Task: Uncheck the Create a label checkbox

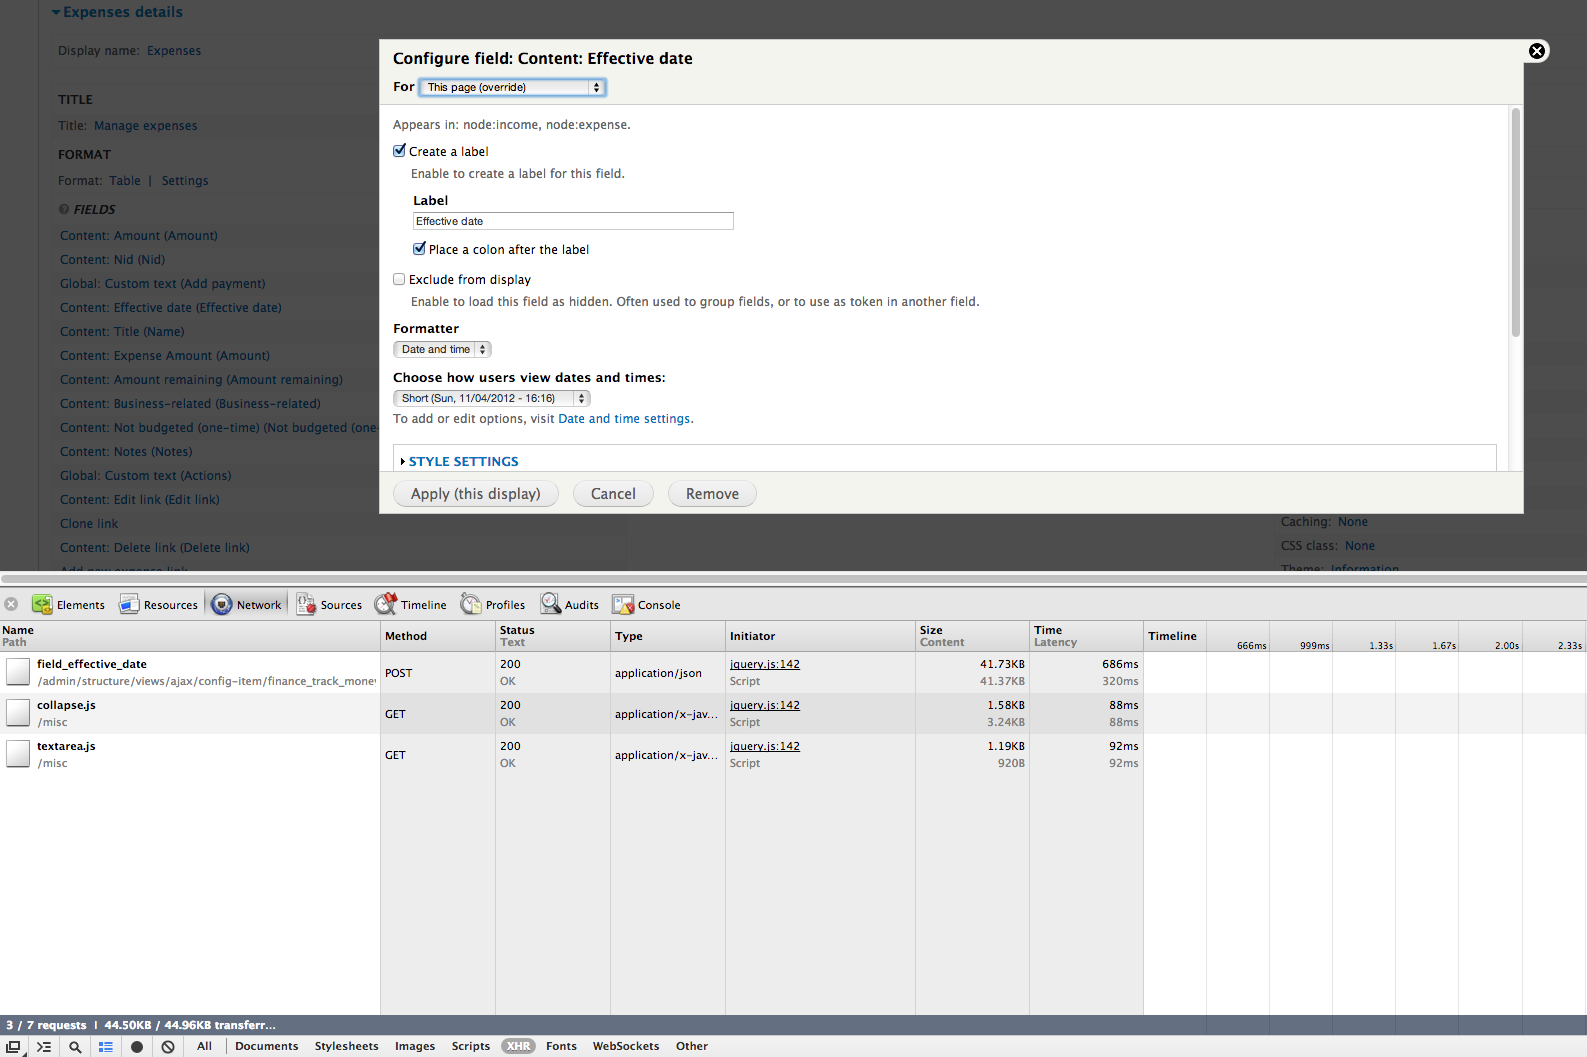Action: [x=400, y=151]
